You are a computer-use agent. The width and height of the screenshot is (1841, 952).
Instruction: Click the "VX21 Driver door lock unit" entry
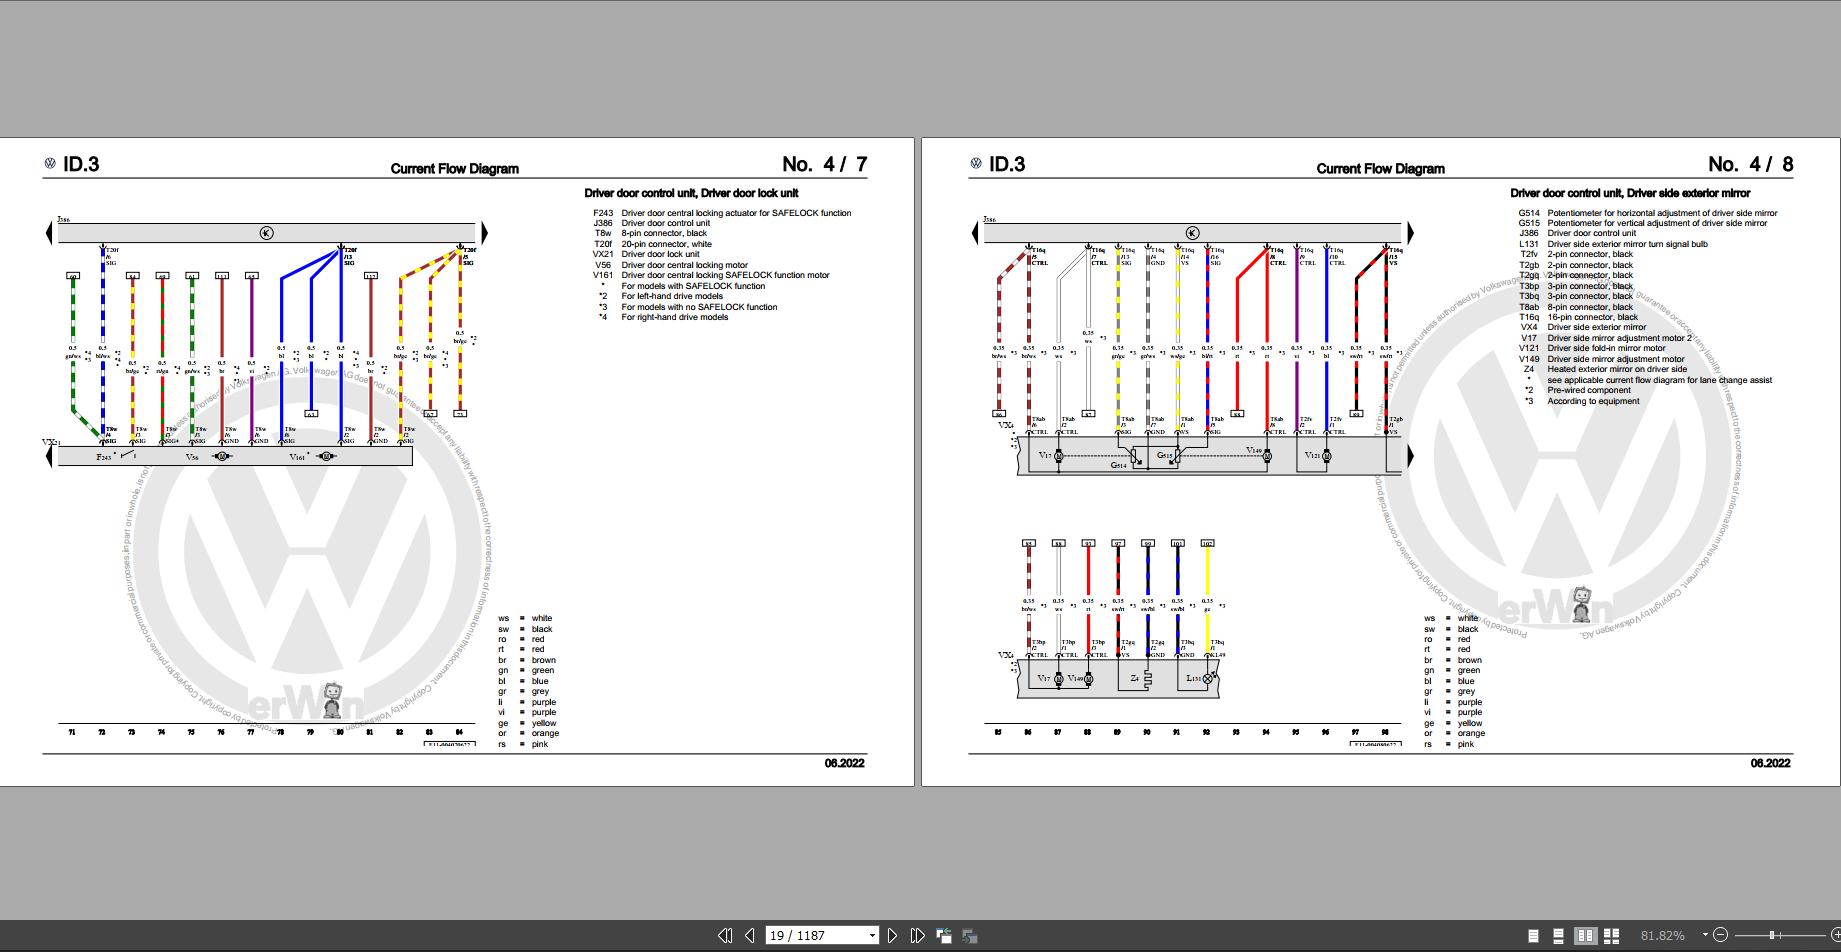tap(646, 254)
